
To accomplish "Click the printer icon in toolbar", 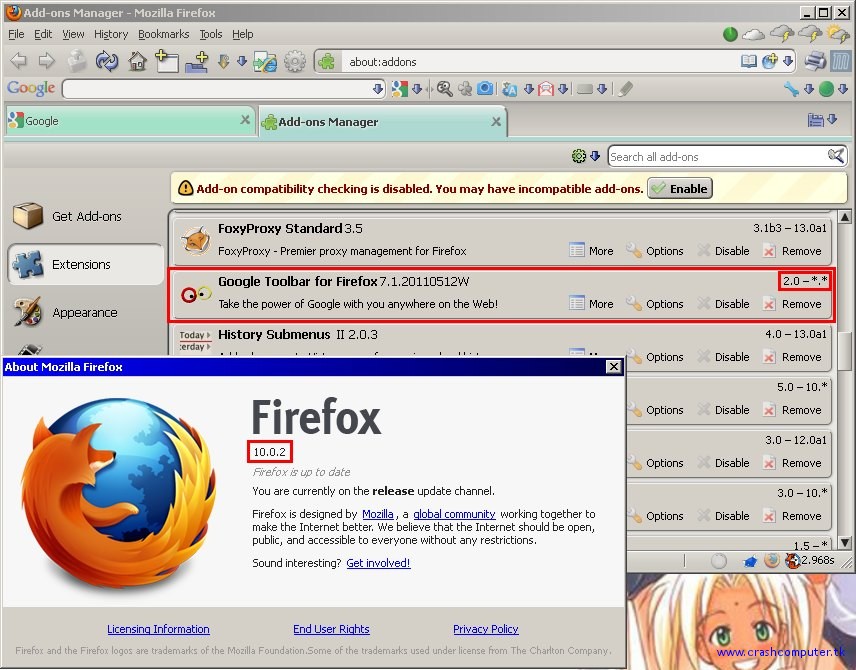I will coord(816,61).
